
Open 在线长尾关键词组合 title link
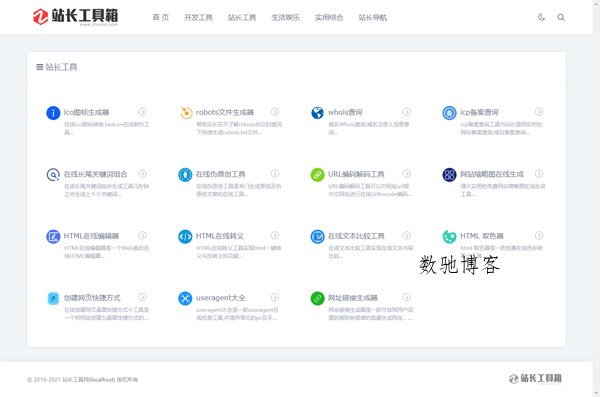coord(96,174)
